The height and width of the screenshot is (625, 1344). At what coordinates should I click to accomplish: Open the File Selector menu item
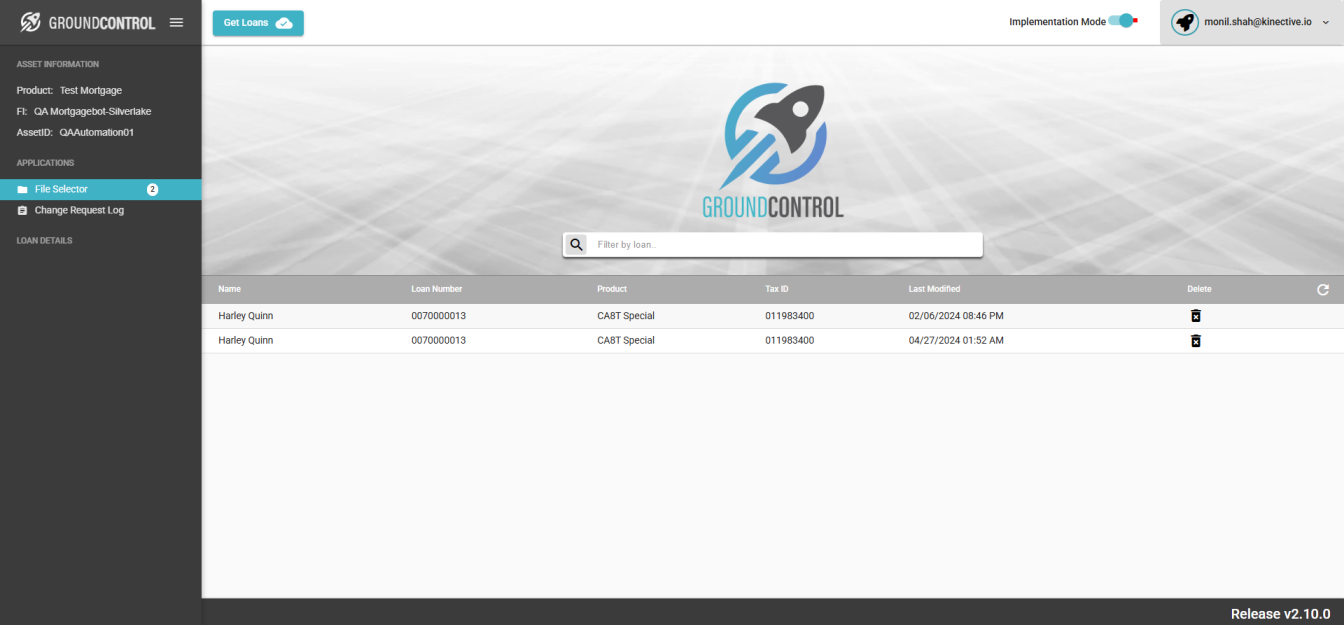point(101,189)
